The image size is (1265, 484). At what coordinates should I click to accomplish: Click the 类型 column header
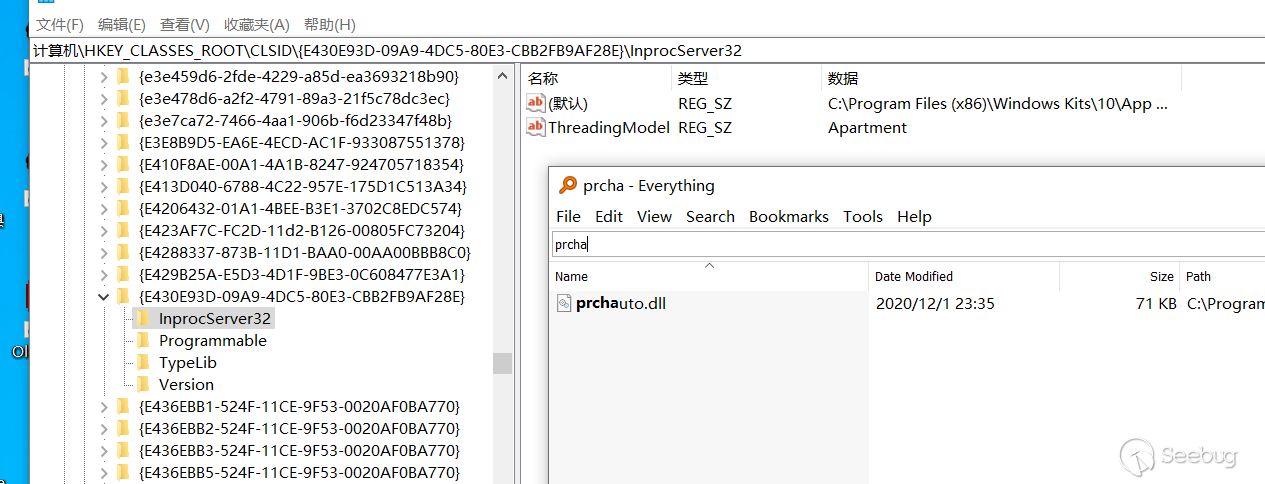tap(746, 78)
